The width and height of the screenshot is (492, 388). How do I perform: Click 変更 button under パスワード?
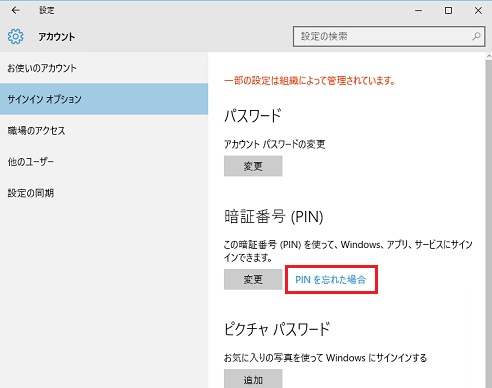253,166
